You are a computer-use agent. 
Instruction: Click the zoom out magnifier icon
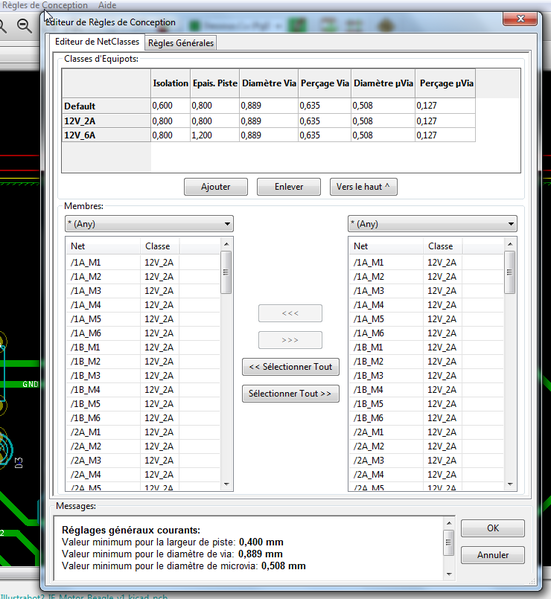[24, 26]
